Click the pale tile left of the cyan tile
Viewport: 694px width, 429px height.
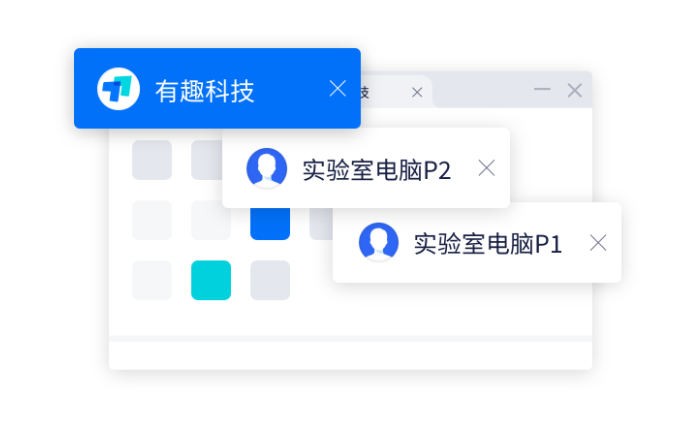pyautogui.click(x=152, y=280)
